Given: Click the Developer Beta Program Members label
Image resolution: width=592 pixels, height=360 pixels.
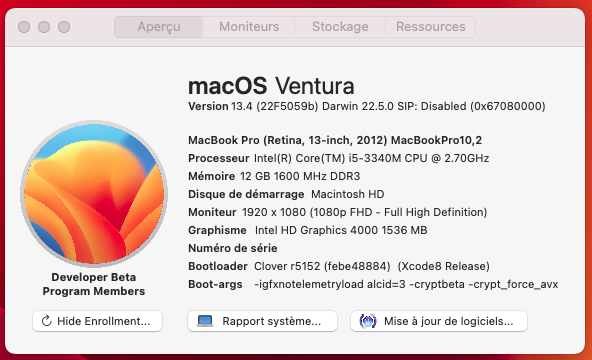Looking at the screenshot, I should click(x=94, y=284).
